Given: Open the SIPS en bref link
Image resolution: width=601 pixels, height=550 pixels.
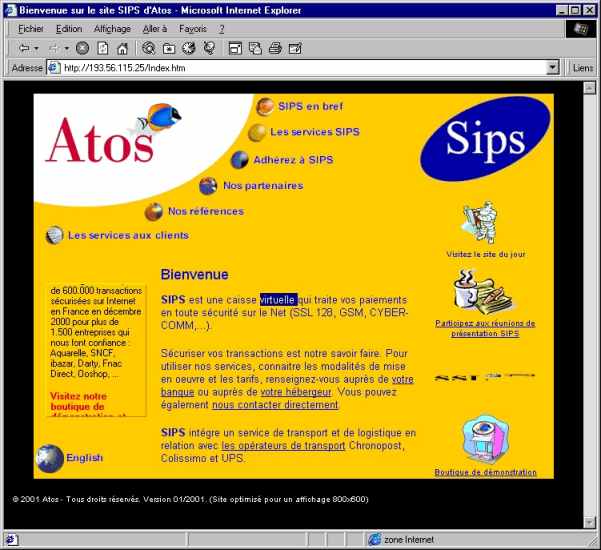Looking at the screenshot, I should [x=310, y=106].
